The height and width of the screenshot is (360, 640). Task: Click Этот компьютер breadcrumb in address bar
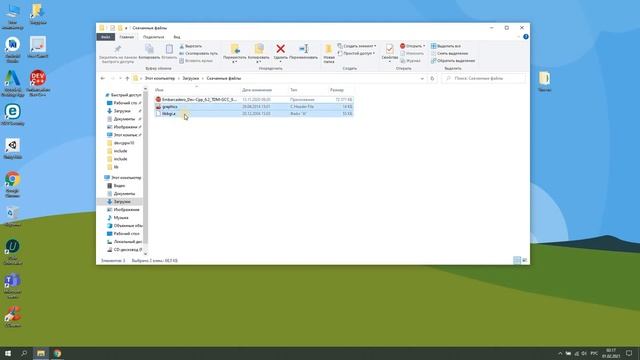160,78
